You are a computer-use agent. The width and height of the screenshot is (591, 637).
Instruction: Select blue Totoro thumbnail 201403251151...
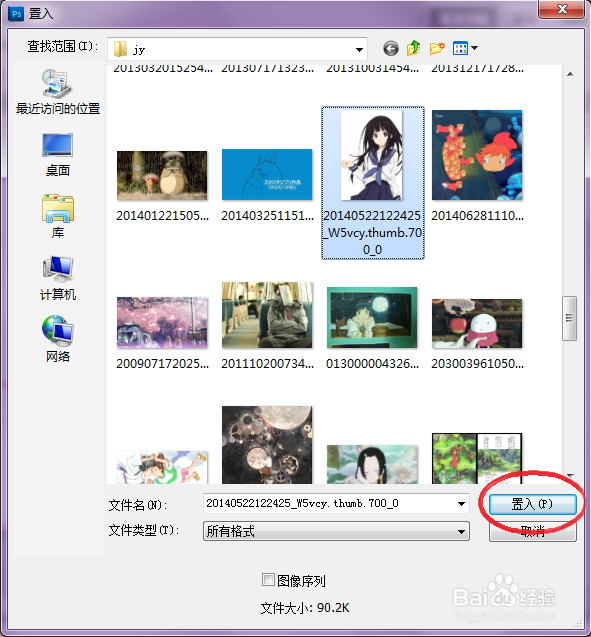coord(267,174)
